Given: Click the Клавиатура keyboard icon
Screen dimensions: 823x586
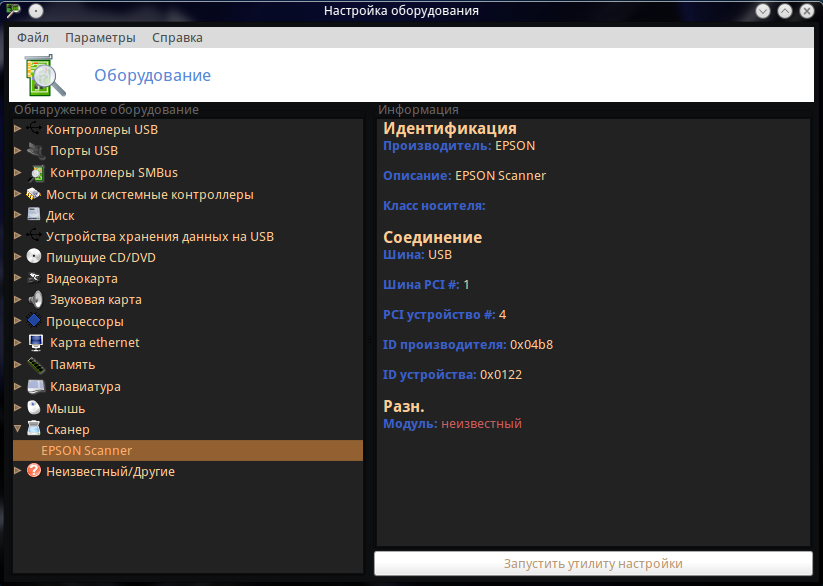Looking at the screenshot, I should tap(36, 386).
